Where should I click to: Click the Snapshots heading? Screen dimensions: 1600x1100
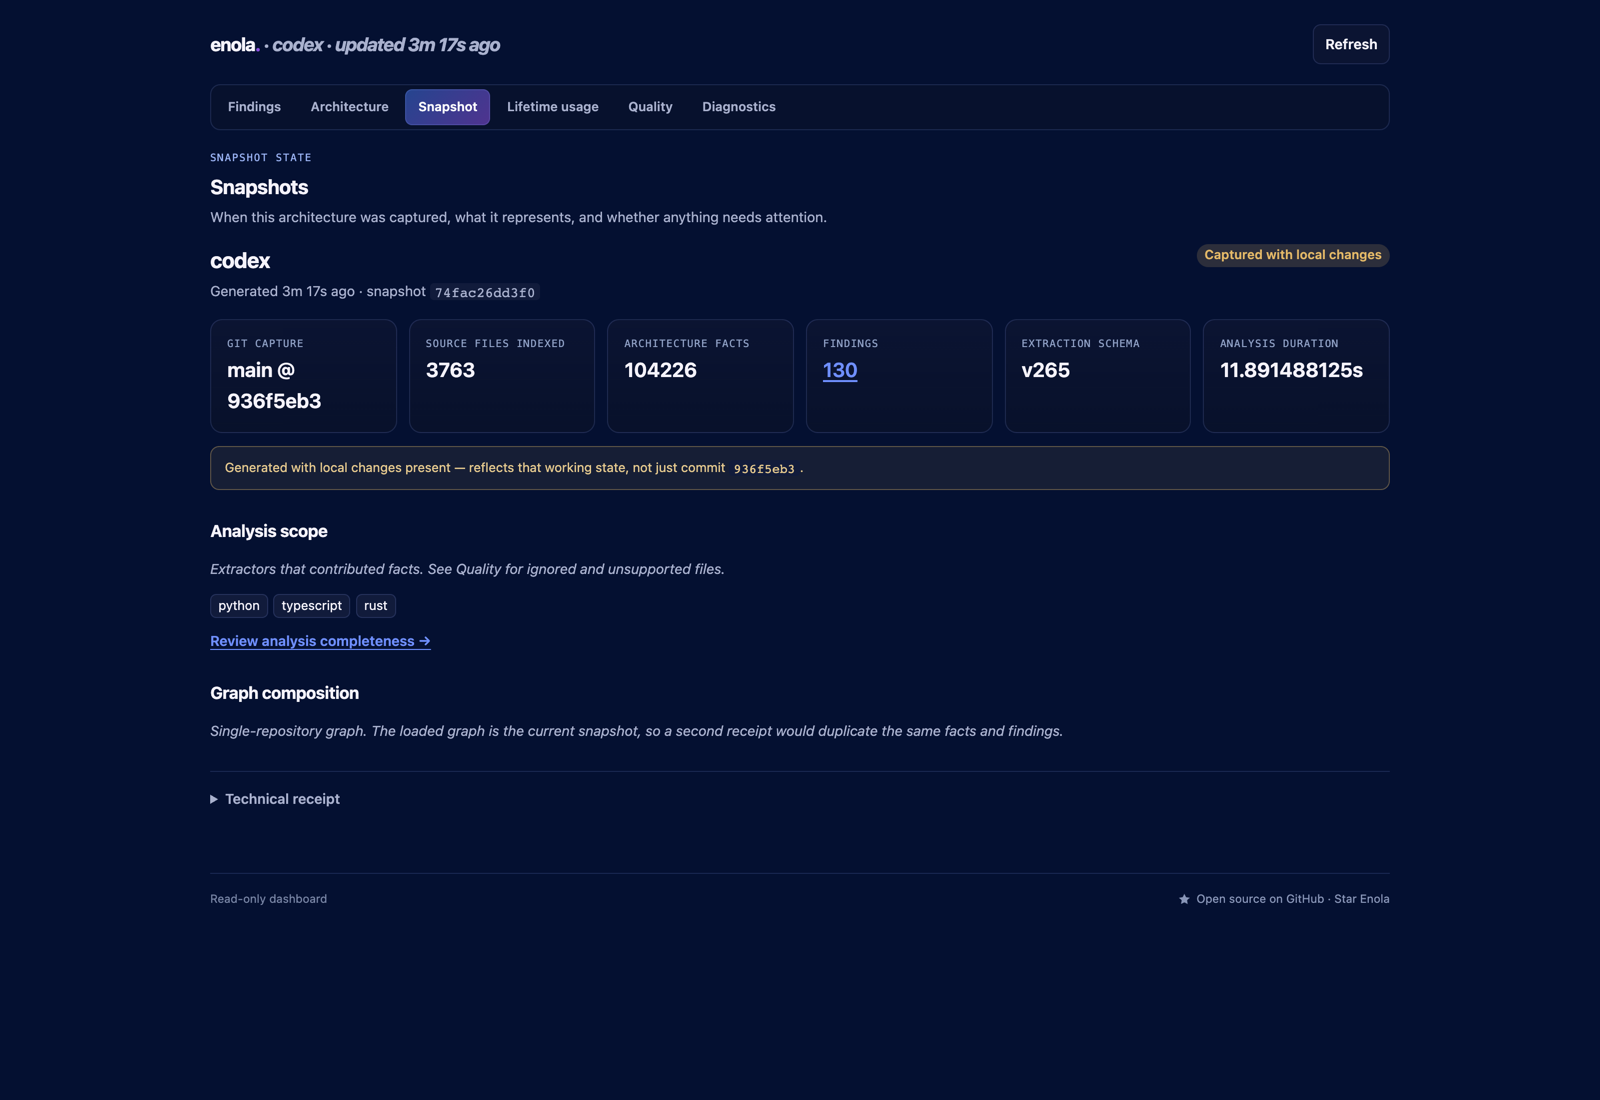259,187
